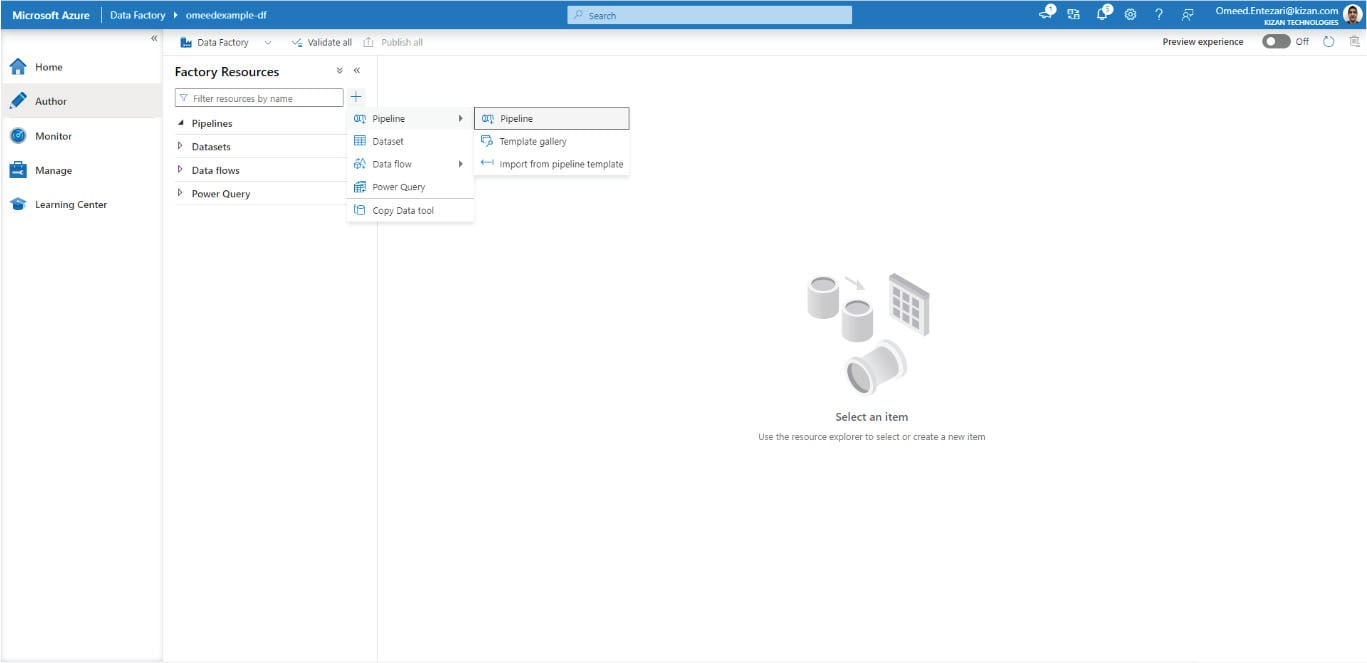Click the filter icon in resources search box

[184, 97]
